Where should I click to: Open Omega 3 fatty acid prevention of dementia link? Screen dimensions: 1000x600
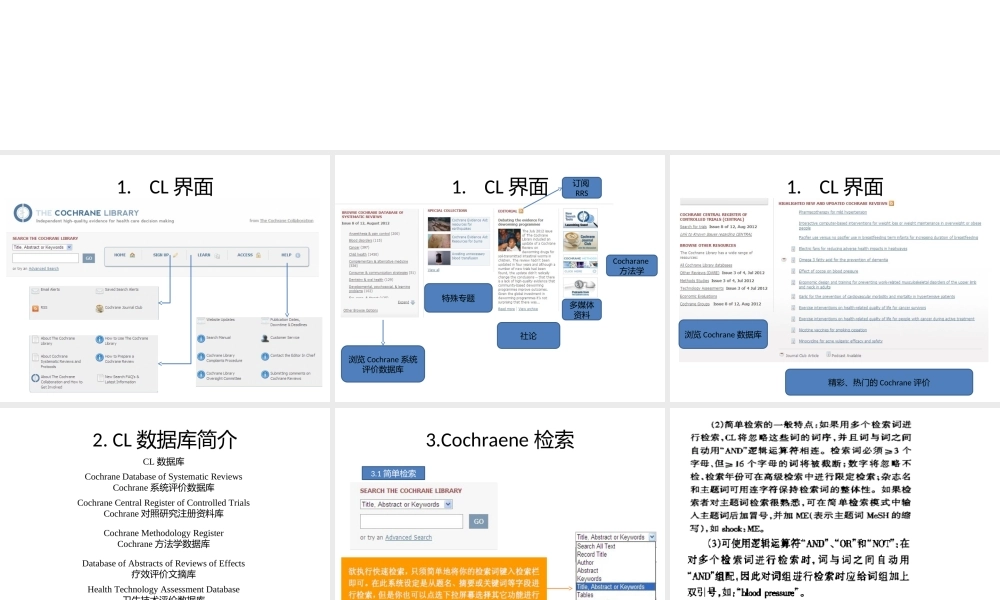pos(843,260)
